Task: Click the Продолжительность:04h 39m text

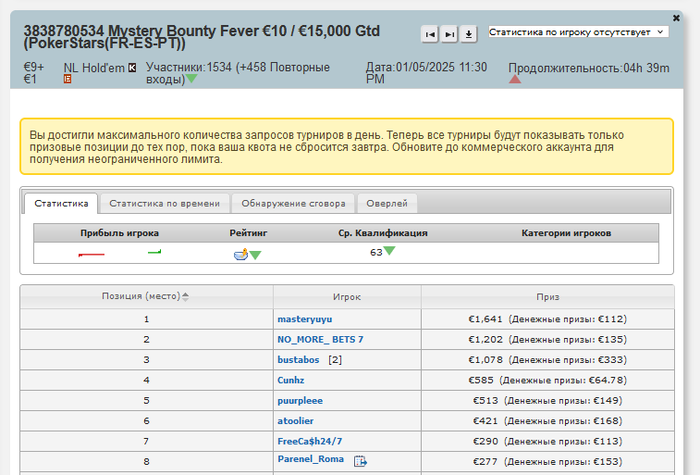Action: [x=589, y=68]
